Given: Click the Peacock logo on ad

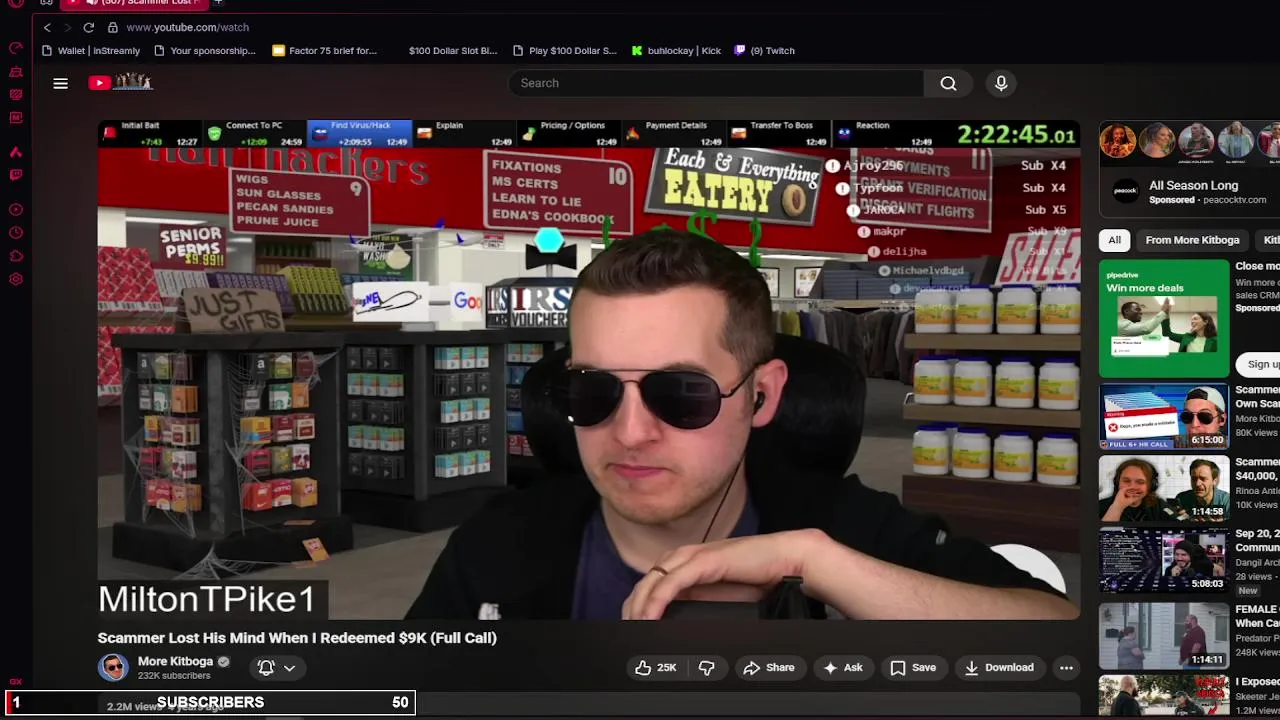Looking at the screenshot, I should (1126, 191).
